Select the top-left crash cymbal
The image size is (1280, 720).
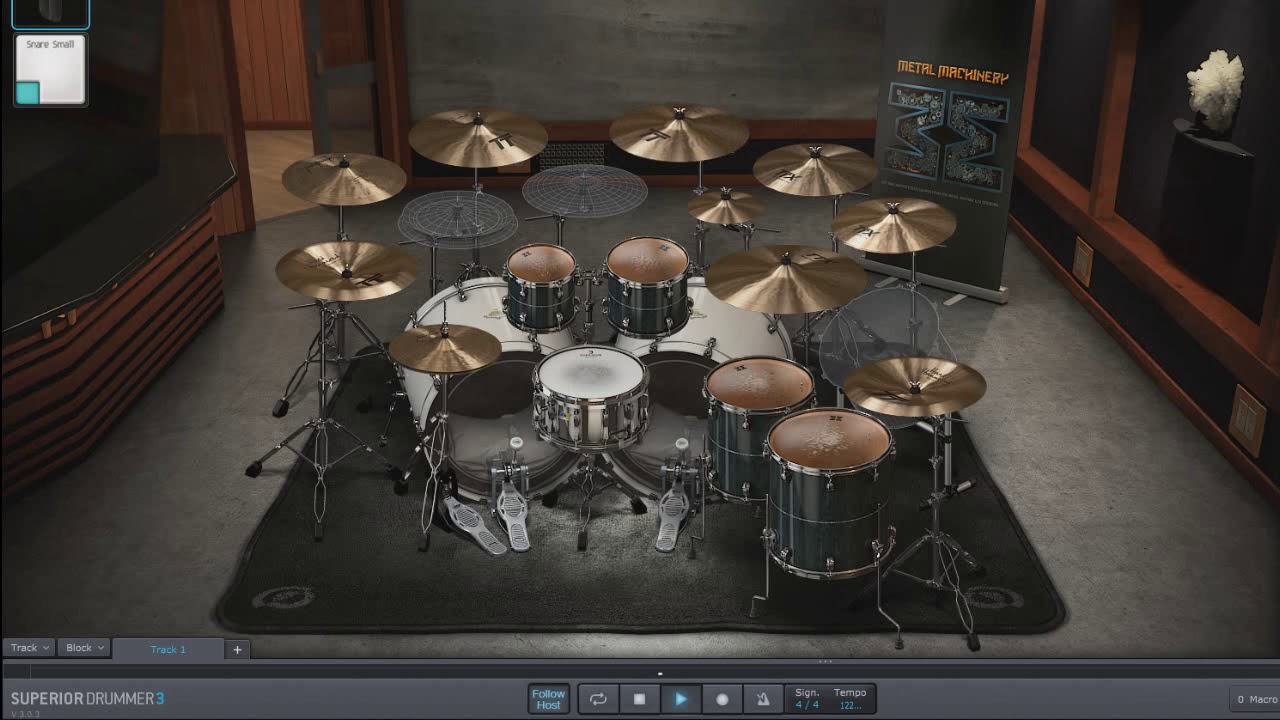[x=478, y=137]
